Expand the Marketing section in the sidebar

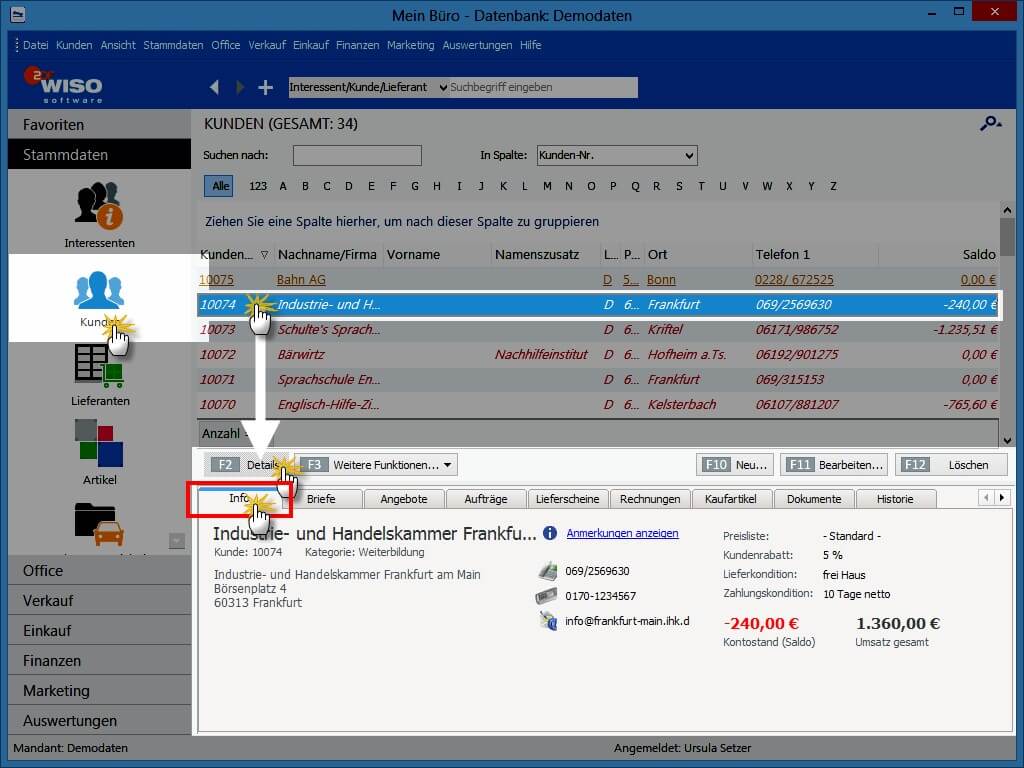pyautogui.click(x=100, y=690)
